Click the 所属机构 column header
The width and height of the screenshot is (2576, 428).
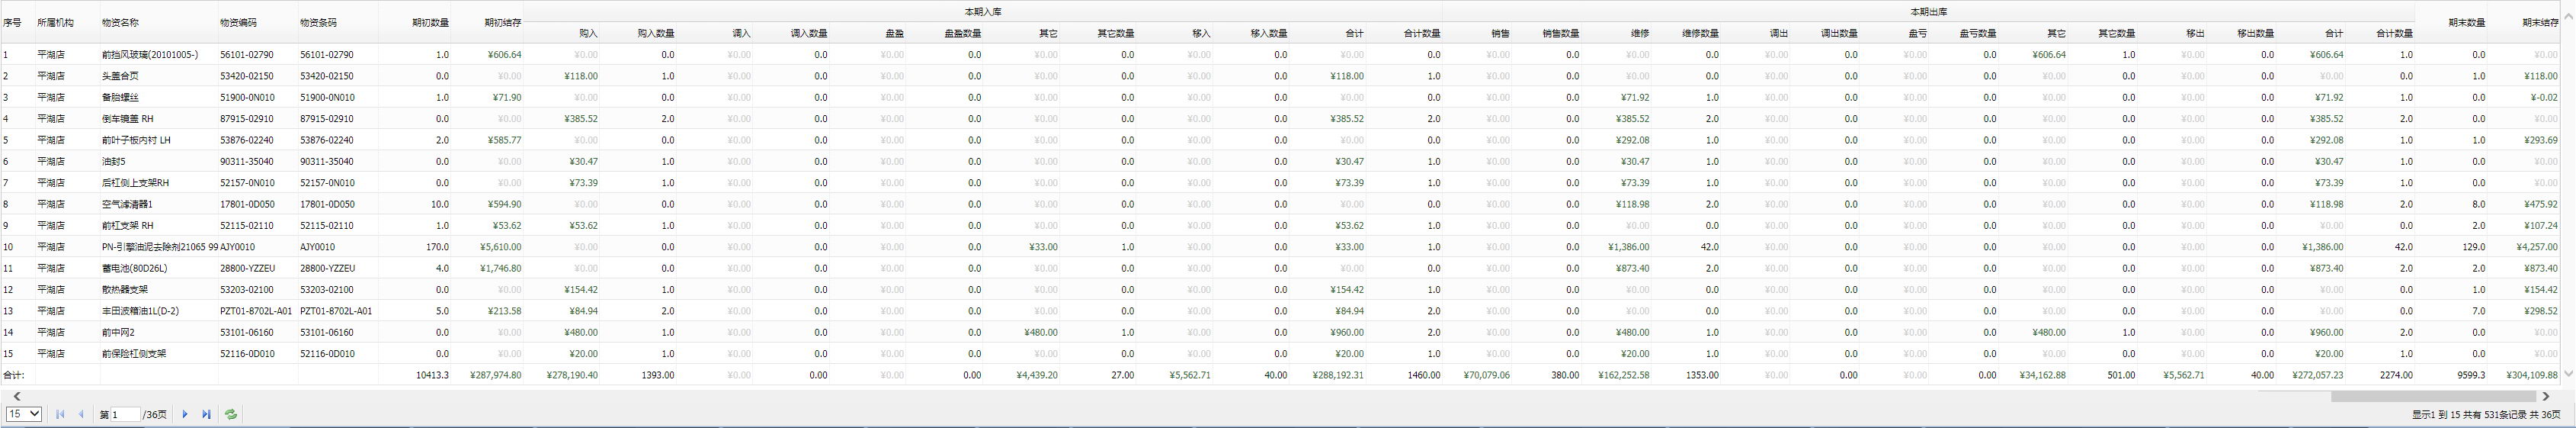pyautogui.click(x=55, y=22)
